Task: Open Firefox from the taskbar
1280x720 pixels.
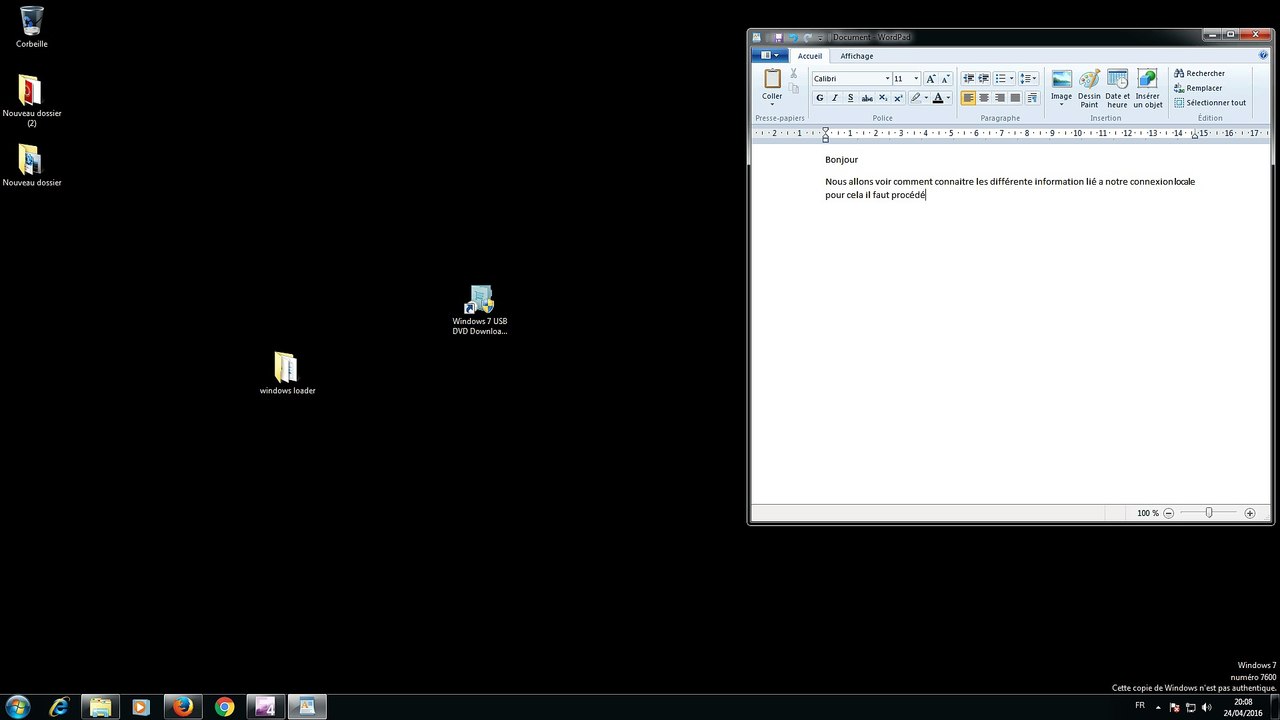Action: pyautogui.click(x=182, y=707)
